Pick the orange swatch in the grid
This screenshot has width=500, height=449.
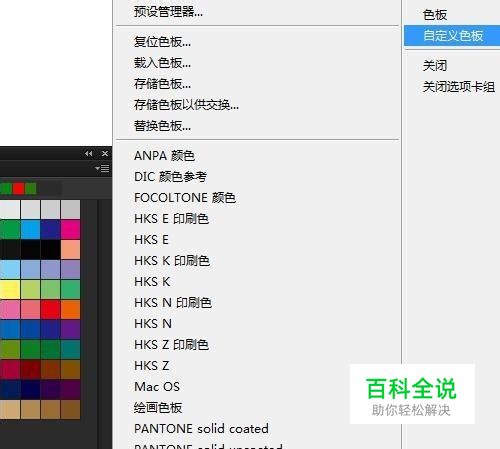click(x=71, y=309)
